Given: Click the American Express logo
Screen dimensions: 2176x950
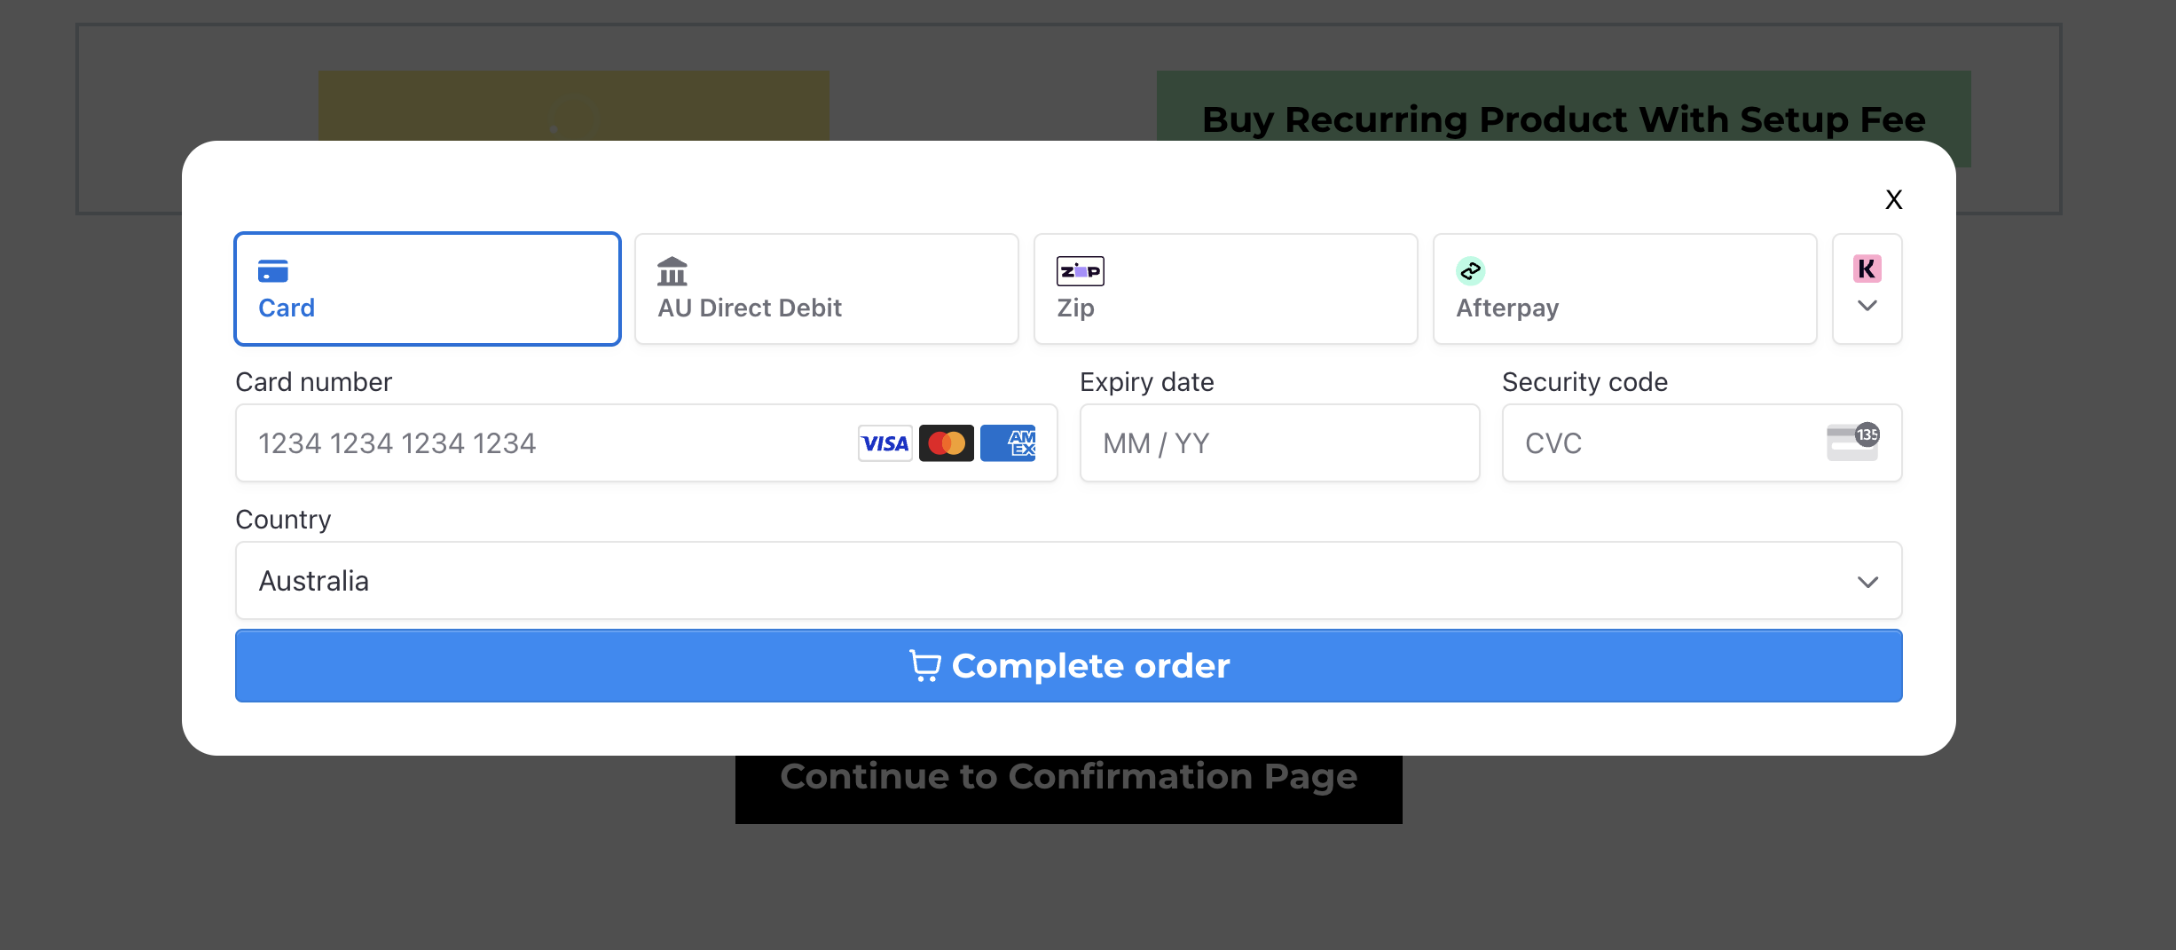Looking at the screenshot, I should coord(1008,443).
